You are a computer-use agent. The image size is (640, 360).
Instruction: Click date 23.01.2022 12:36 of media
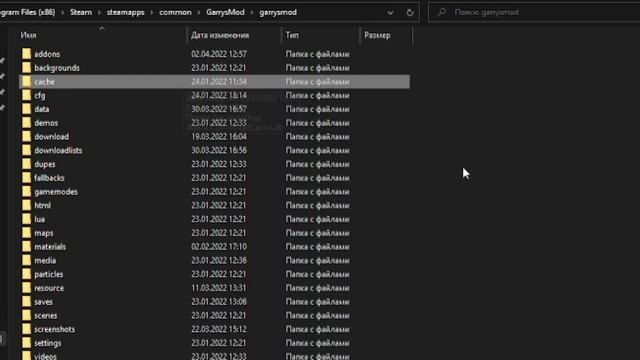[219, 260]
